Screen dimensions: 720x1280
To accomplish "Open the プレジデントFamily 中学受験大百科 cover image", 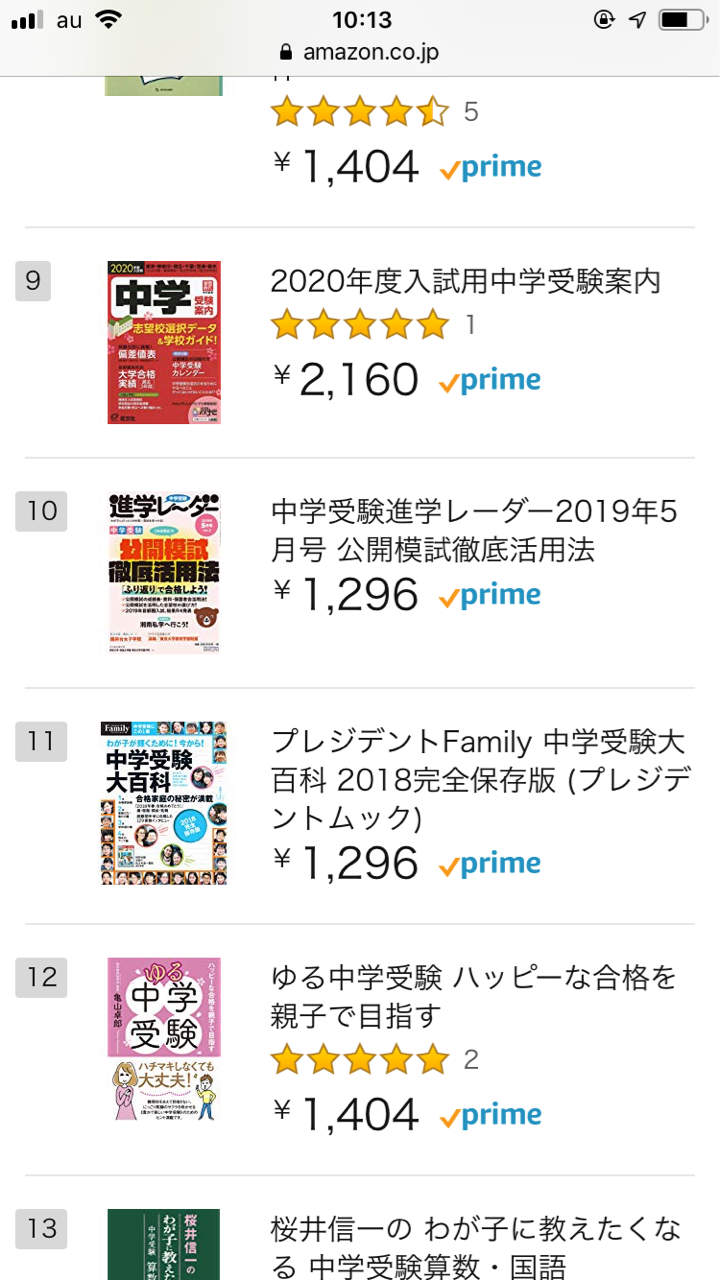I will (164, 803).
